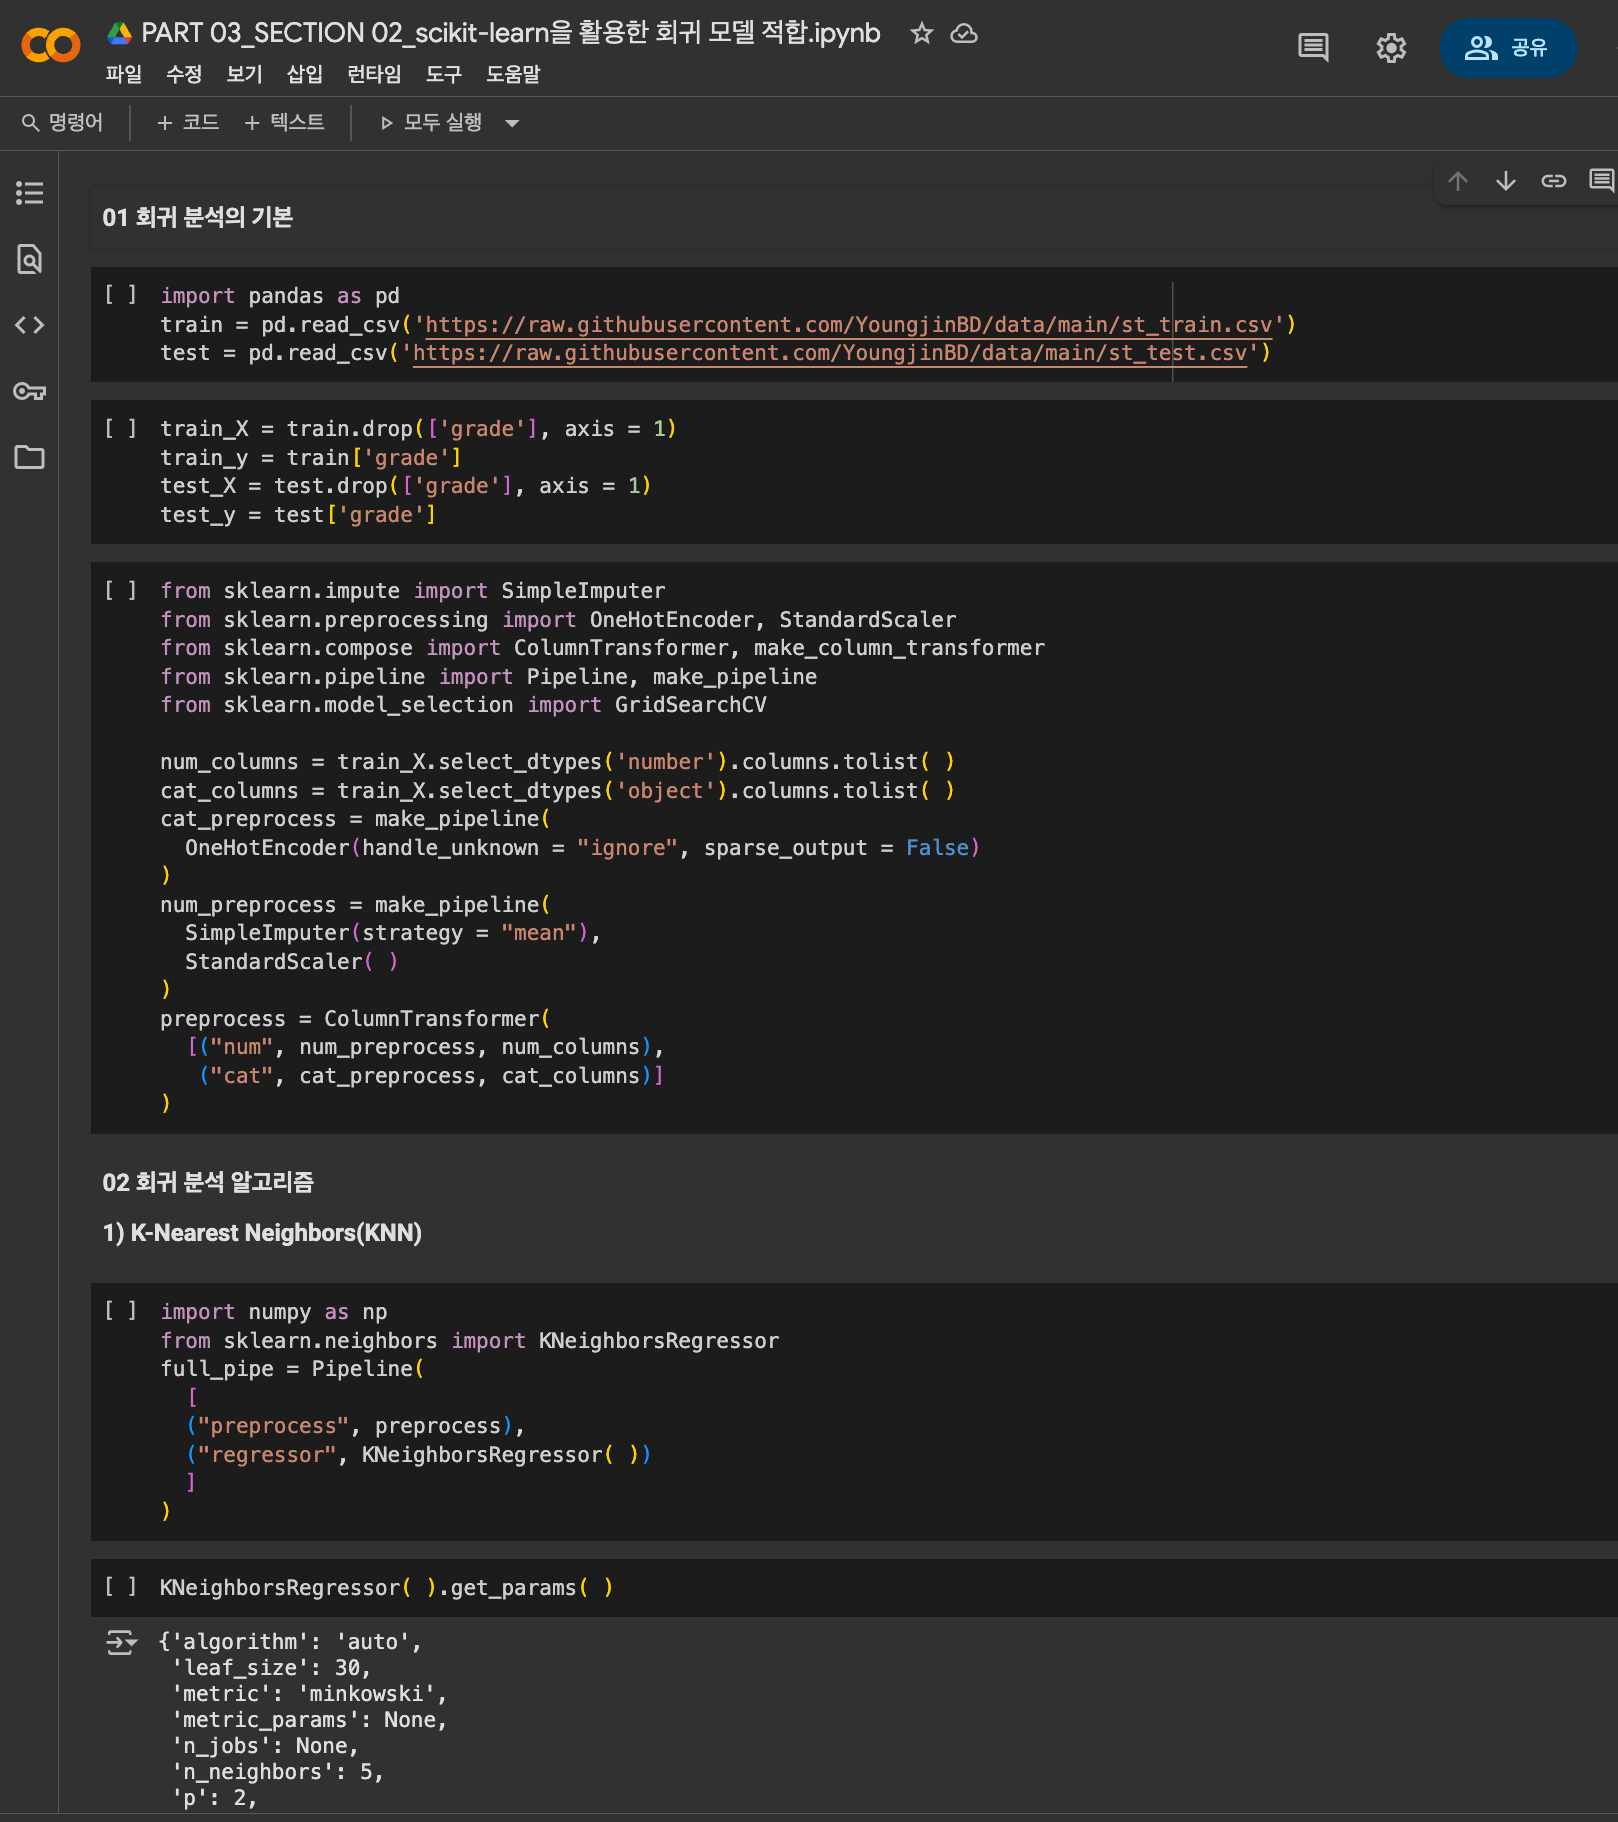The width and height of the screenshot is (1618, 1822).
Task: Open the 보기 menu
Action: coord(244,74)
